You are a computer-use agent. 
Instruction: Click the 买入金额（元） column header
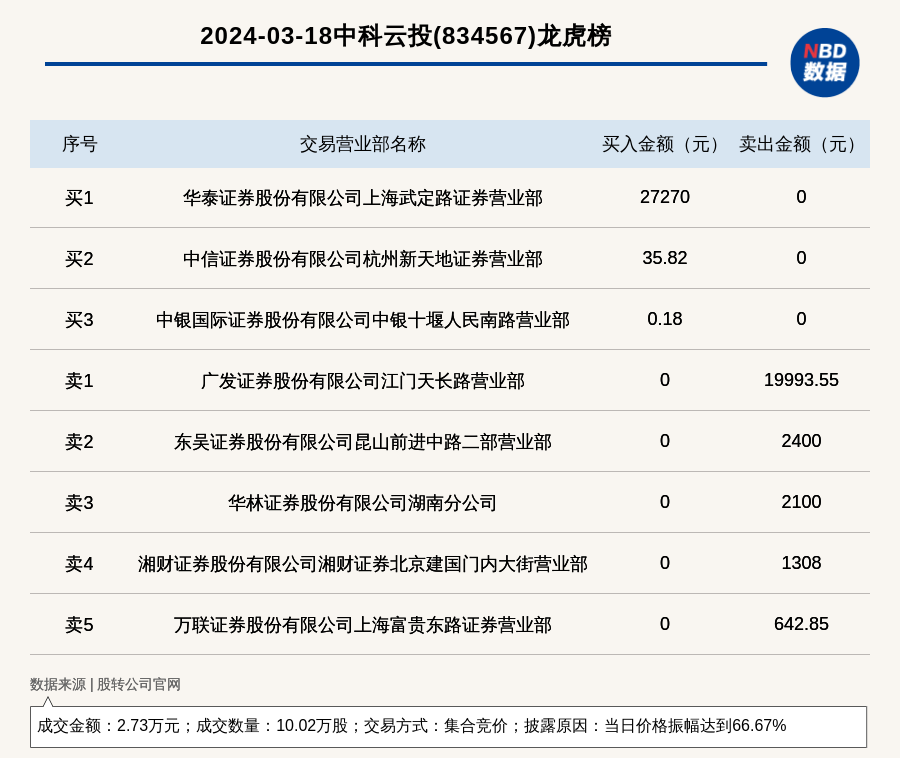[x=664, y=144]
